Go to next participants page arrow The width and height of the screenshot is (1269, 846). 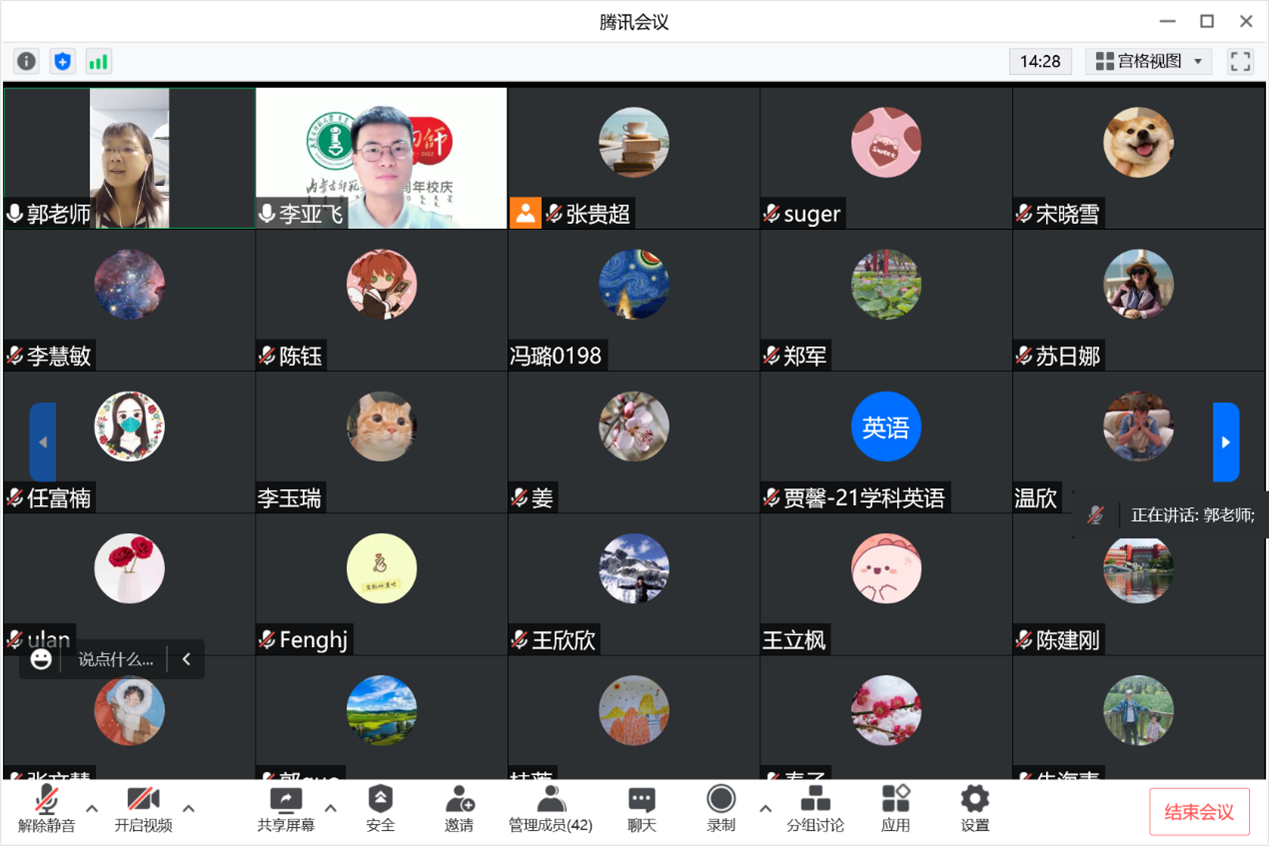tap(1226, 442)
